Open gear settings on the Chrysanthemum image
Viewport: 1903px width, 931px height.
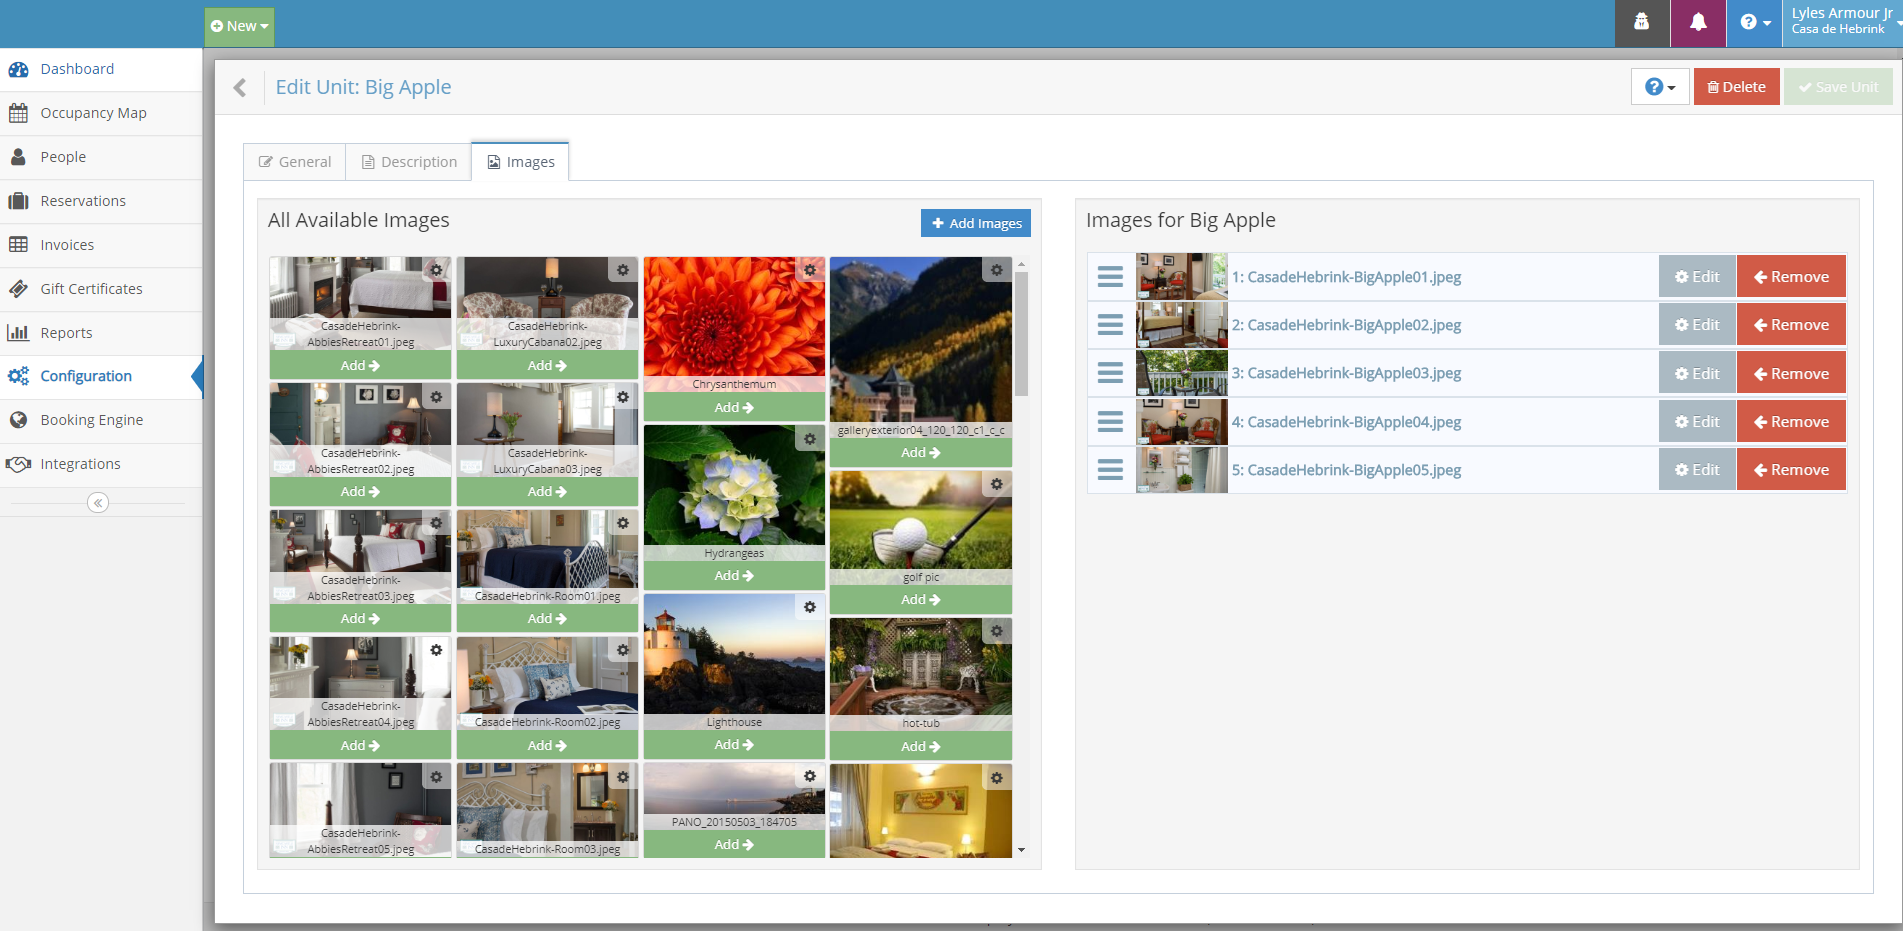coord(810,270)
